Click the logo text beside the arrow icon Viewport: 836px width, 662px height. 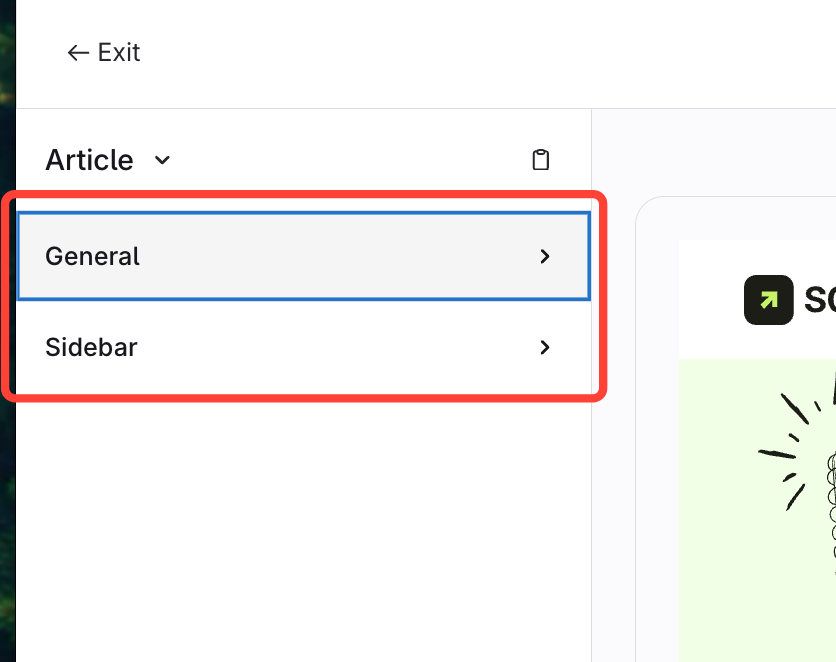[820, 300]
